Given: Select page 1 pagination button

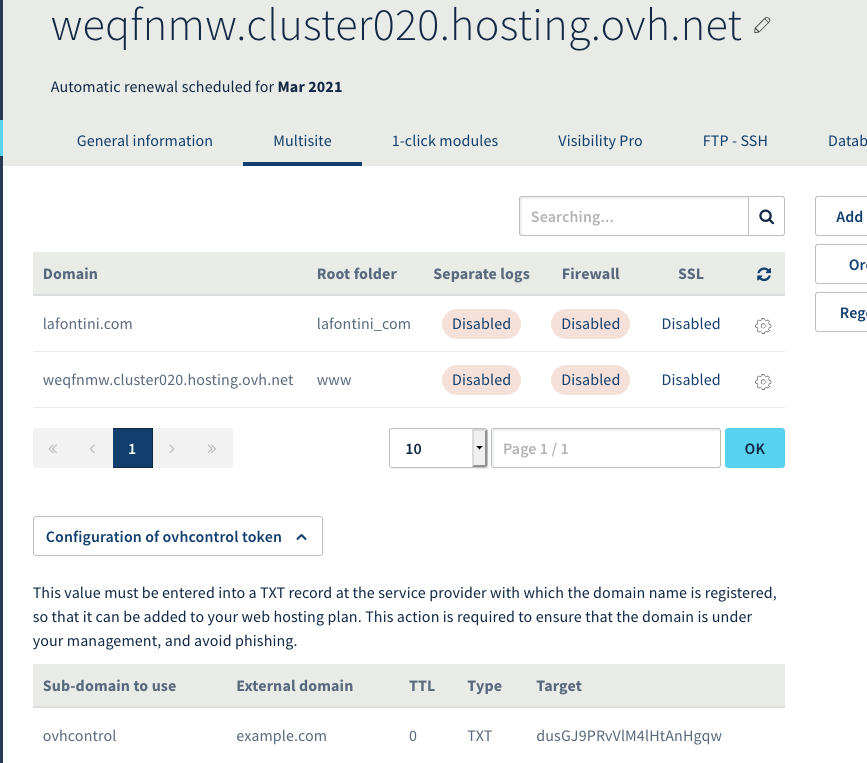Looking at the screenshot, I should (x=133, y=449).
